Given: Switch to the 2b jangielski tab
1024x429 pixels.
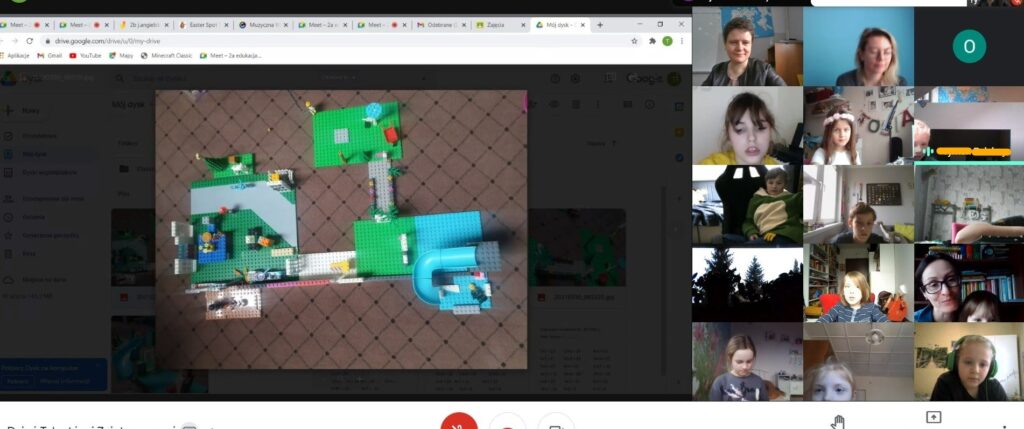Looking at the screenshot, I should coord(144,25).
